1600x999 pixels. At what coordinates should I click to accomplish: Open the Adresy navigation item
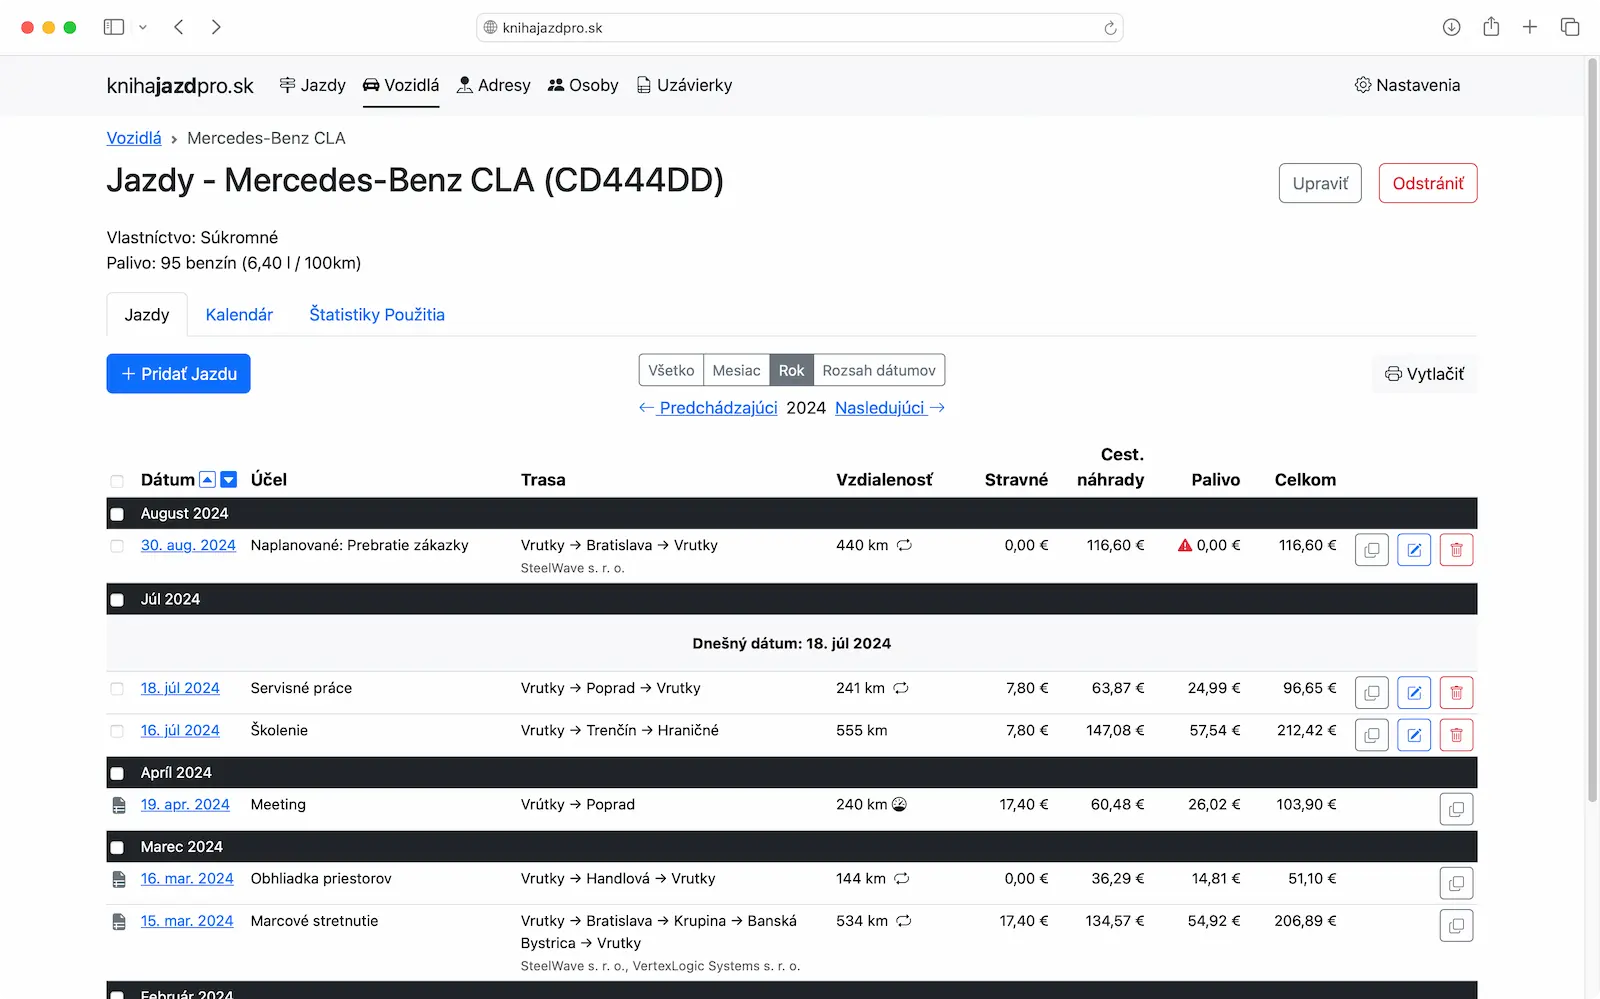tap(493, 85)
